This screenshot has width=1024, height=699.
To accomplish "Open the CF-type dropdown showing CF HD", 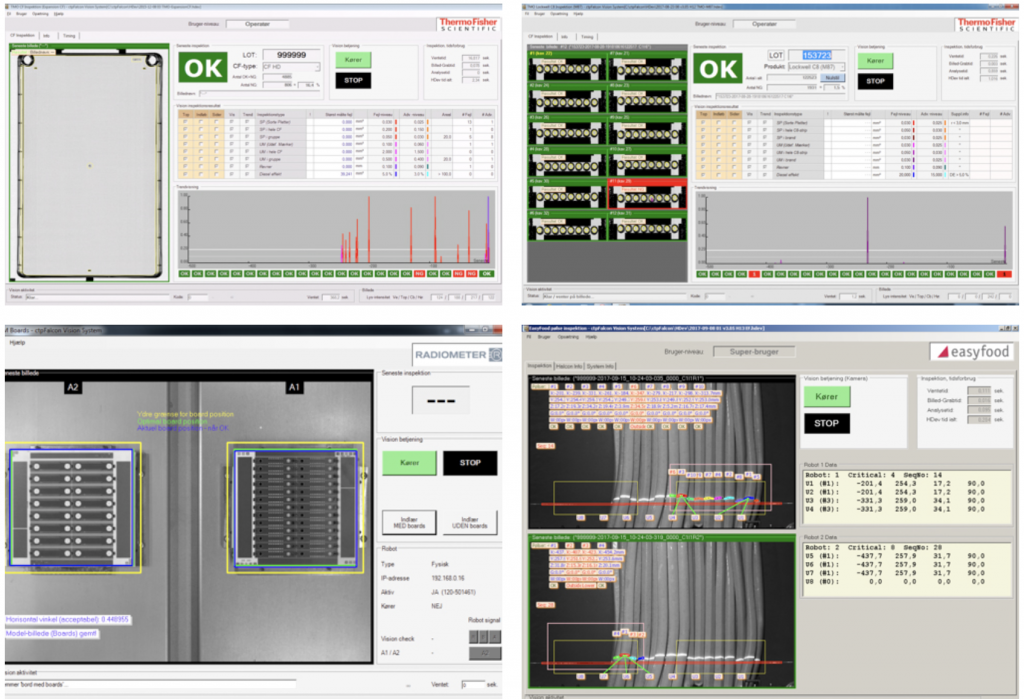I will pos(291,67).
